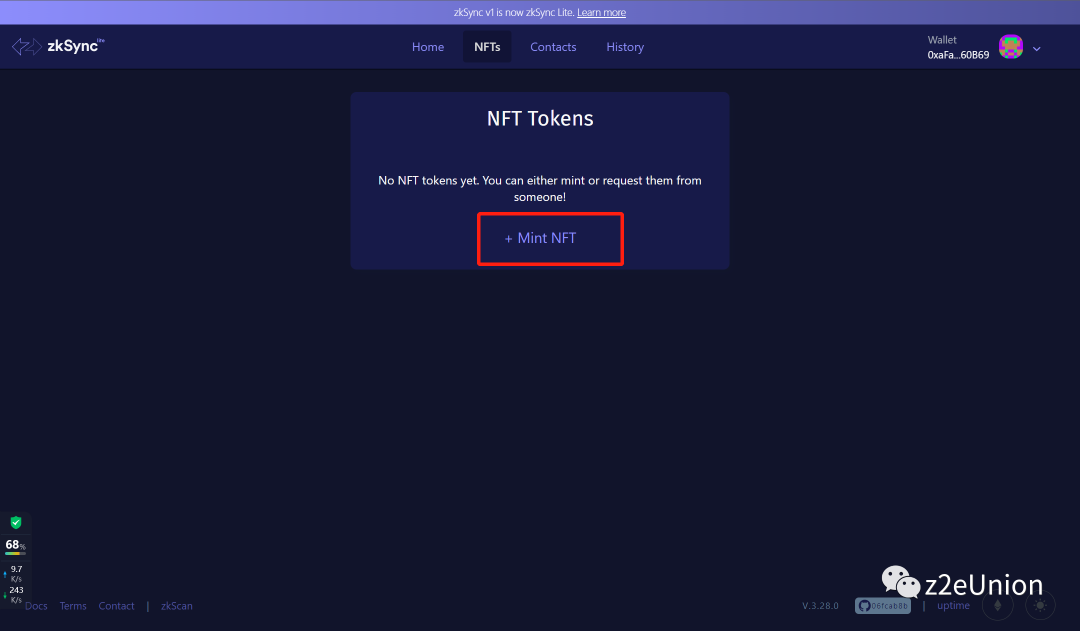Expand the wallet account dropdown chevron
Viewport: 1080px width, 631px height.
(x=1037, y=48)
